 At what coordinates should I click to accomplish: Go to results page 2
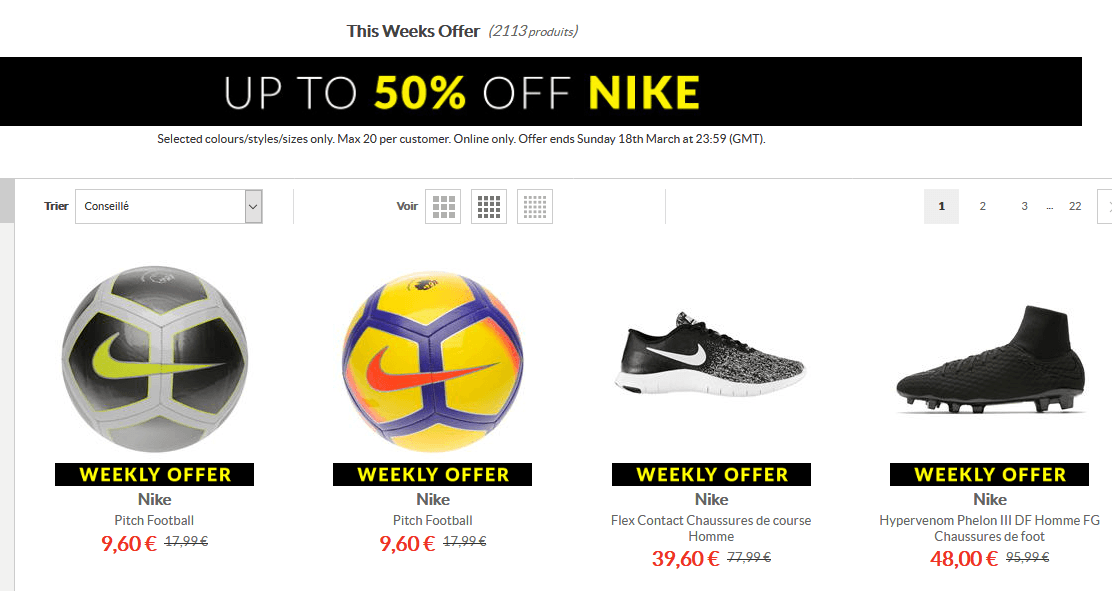coord(982,206)
